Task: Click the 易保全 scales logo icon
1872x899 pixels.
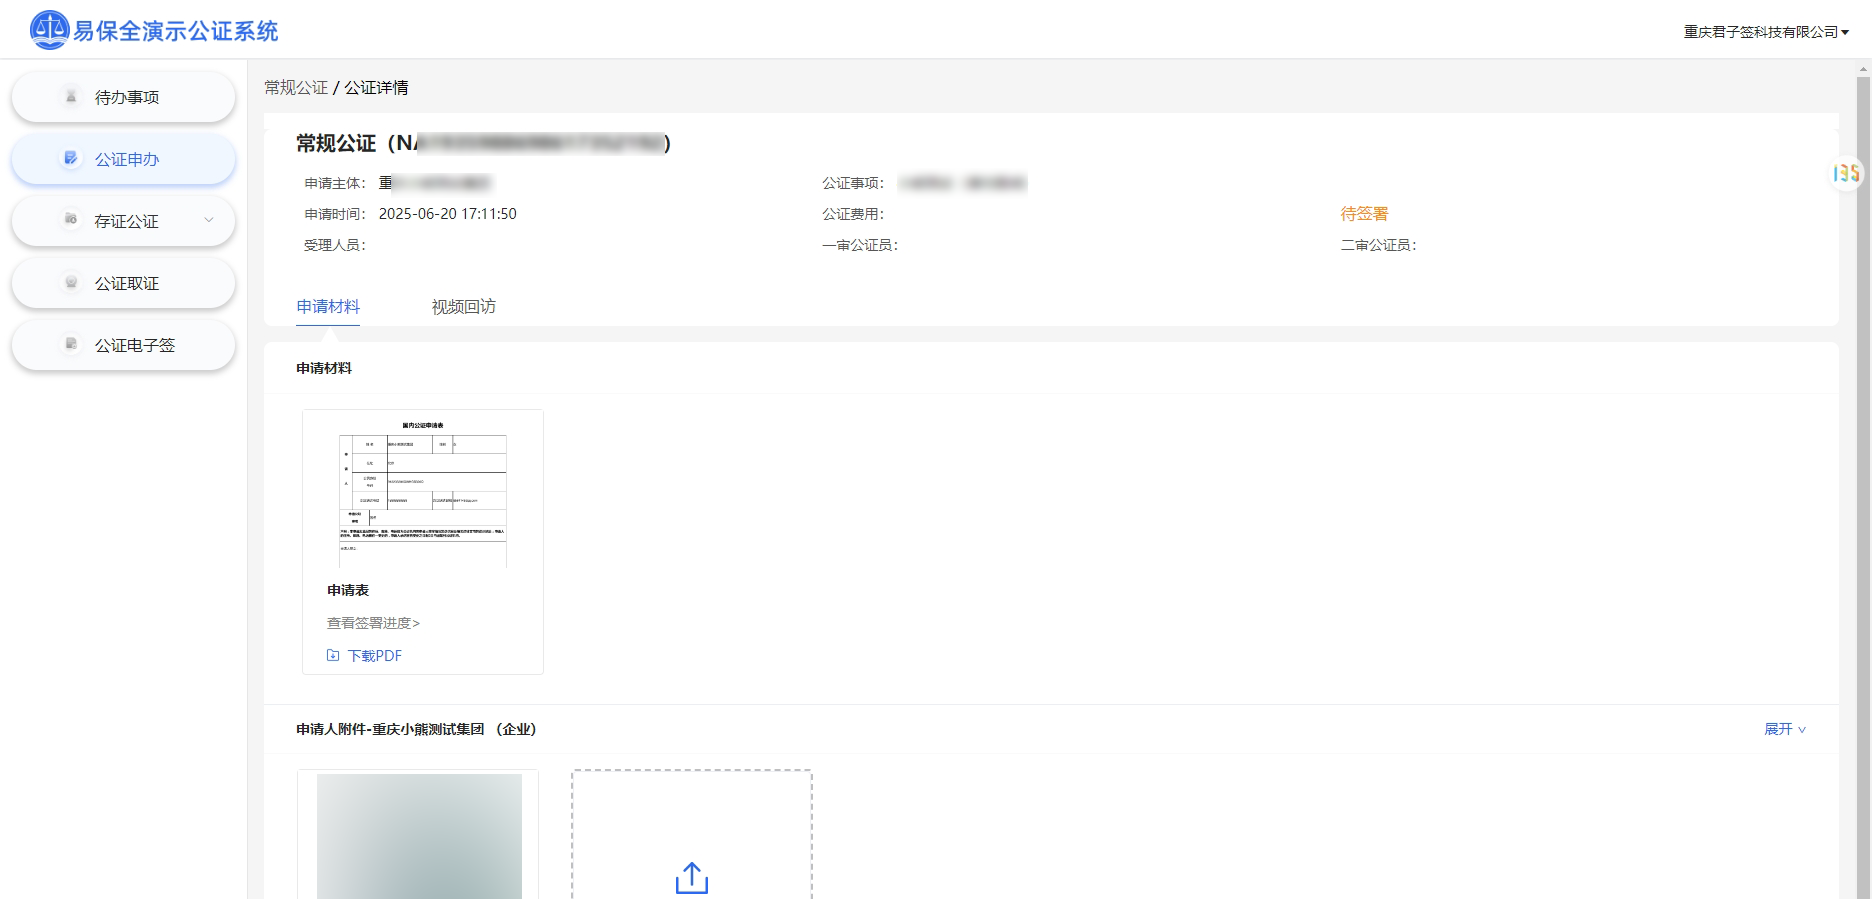Action: point(49,30)
